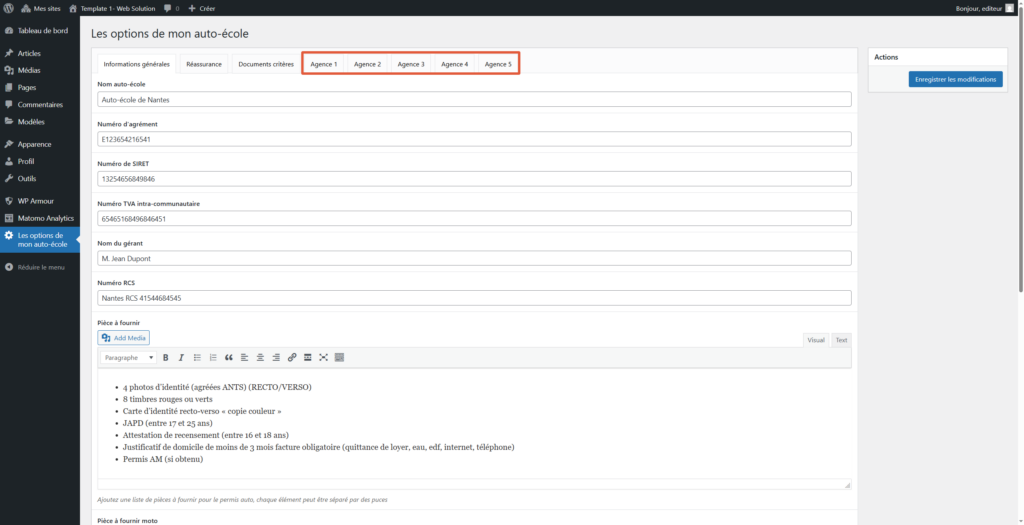This screenshot has height=525, width=1024.
Task: Open the Paragraphe format dropdown
Action: 128,357
